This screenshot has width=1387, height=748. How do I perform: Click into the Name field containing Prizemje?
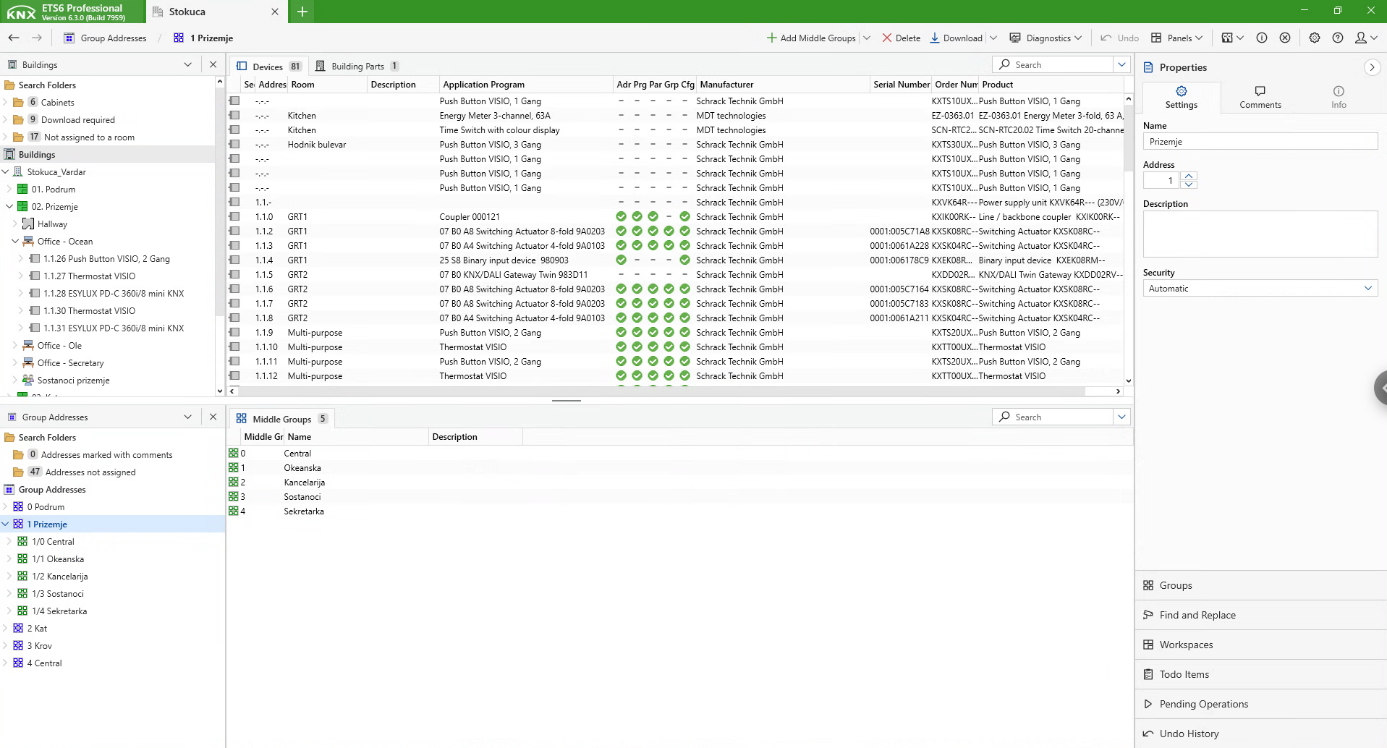tap(1260, 142)
